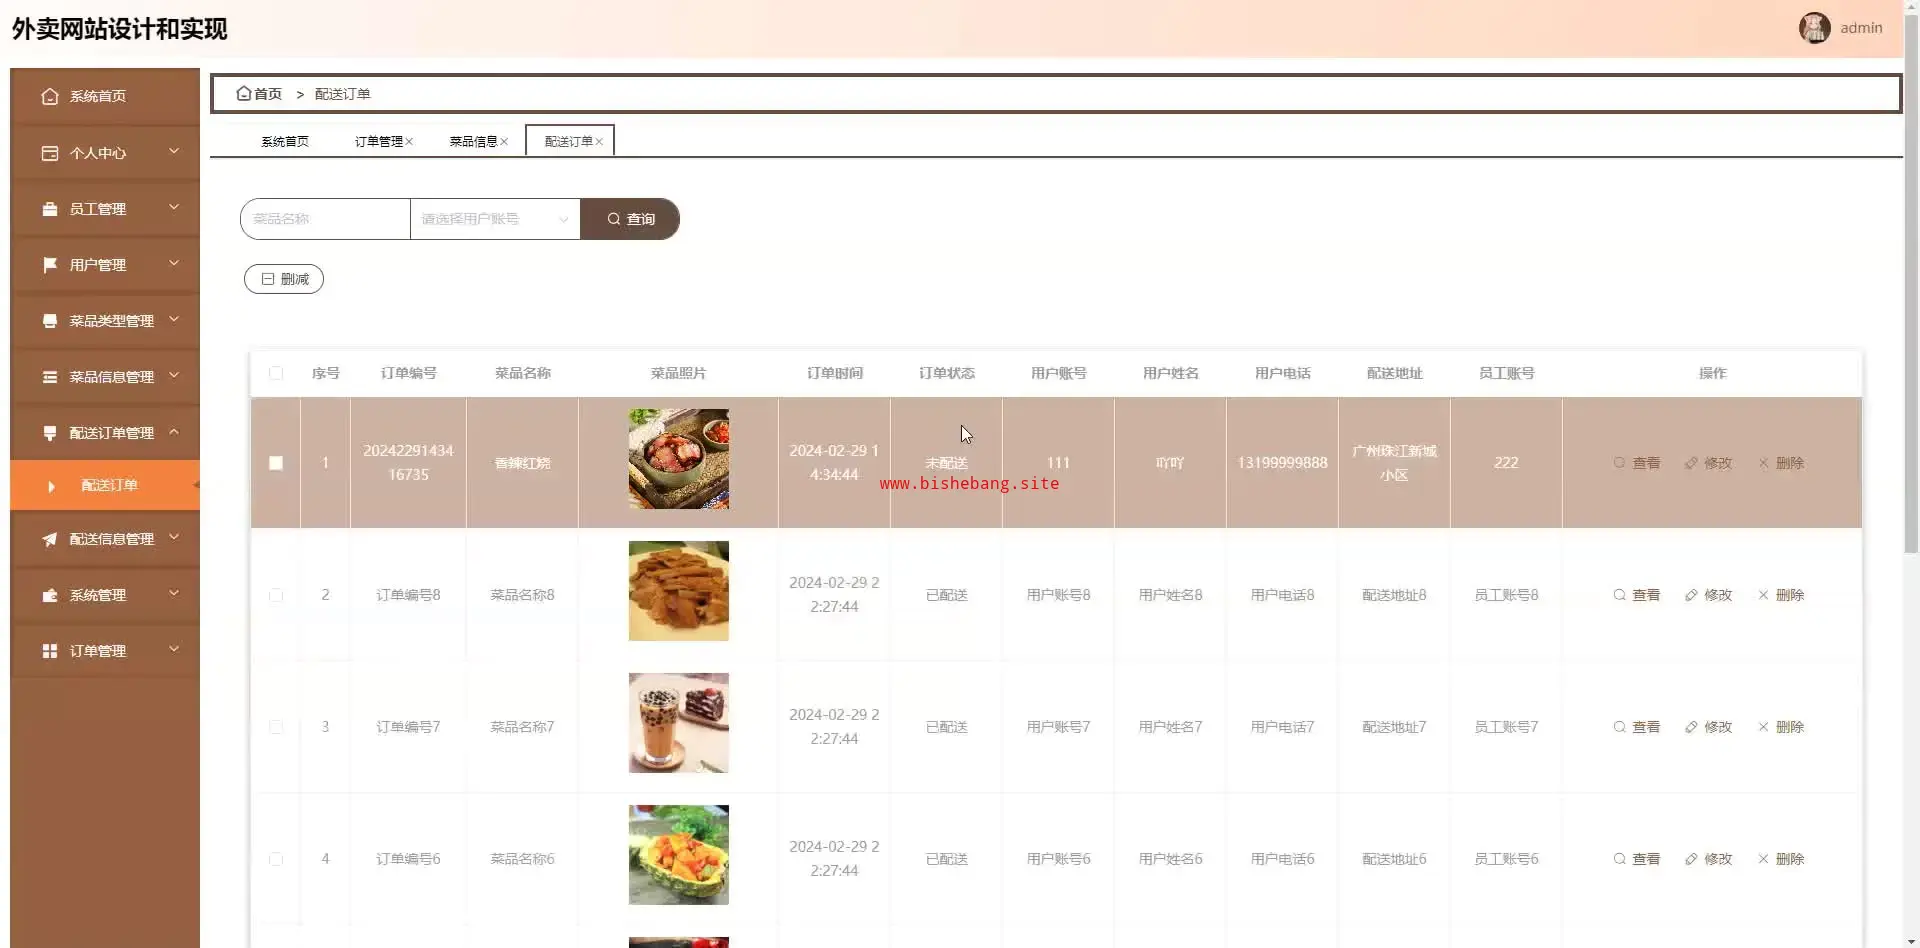This screenshot has width=1920, height=948.
Task: Select the 配送订单 tab
Action: tap(568, 142)
